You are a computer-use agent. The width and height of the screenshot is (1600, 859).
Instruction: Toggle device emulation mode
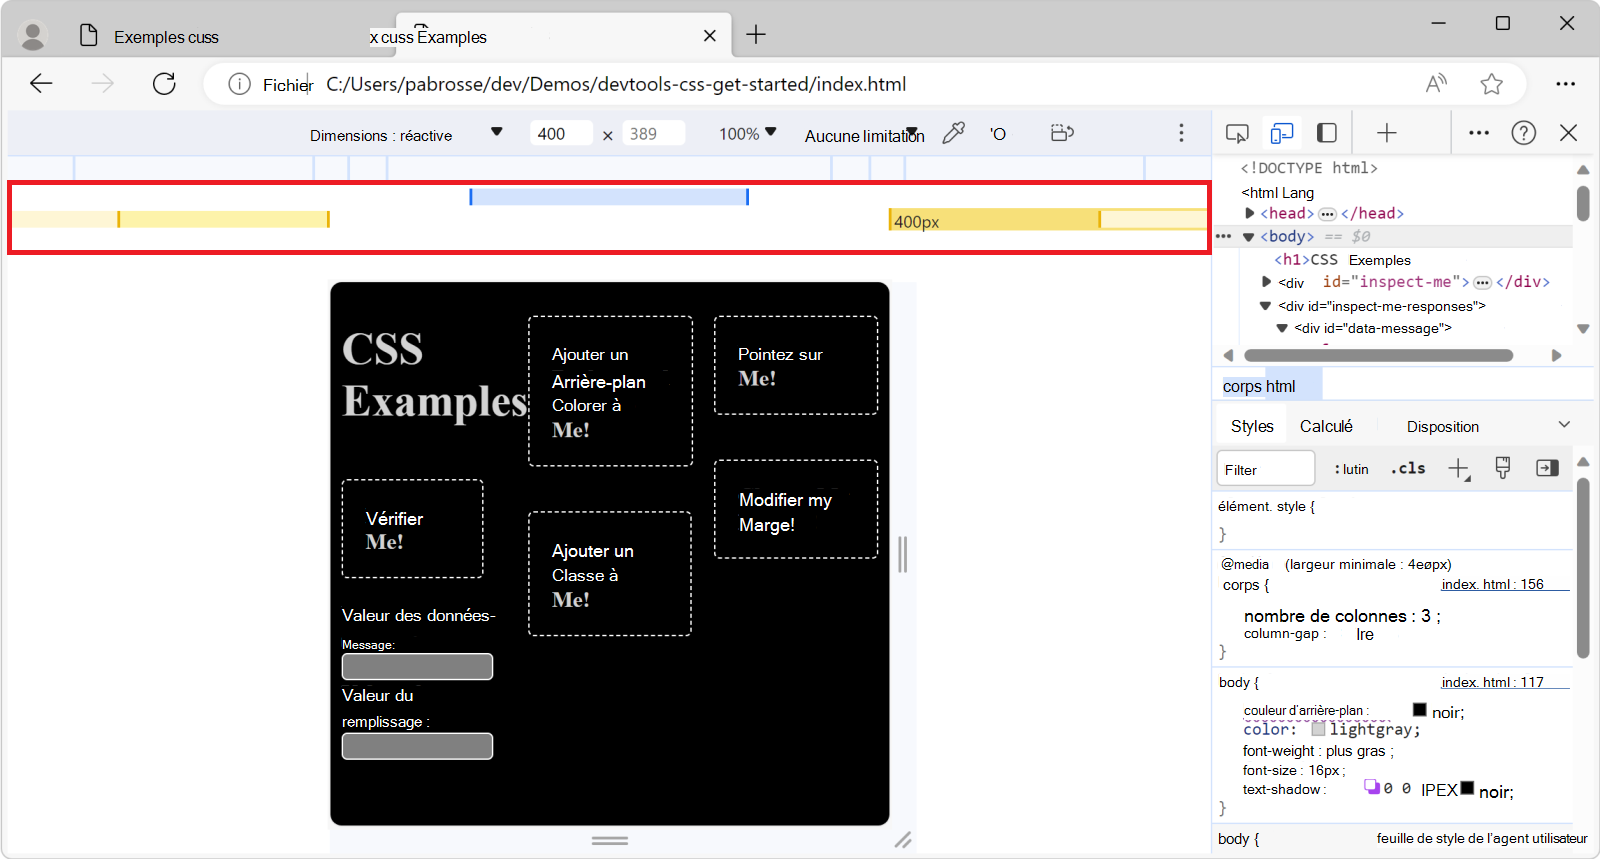[x=1282, y=133]
